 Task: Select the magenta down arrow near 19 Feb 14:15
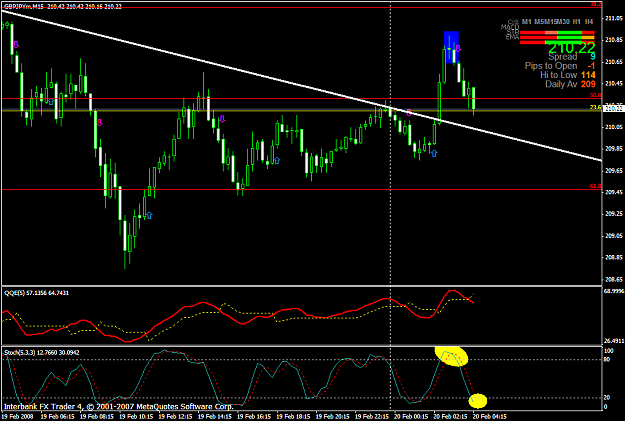222,118
